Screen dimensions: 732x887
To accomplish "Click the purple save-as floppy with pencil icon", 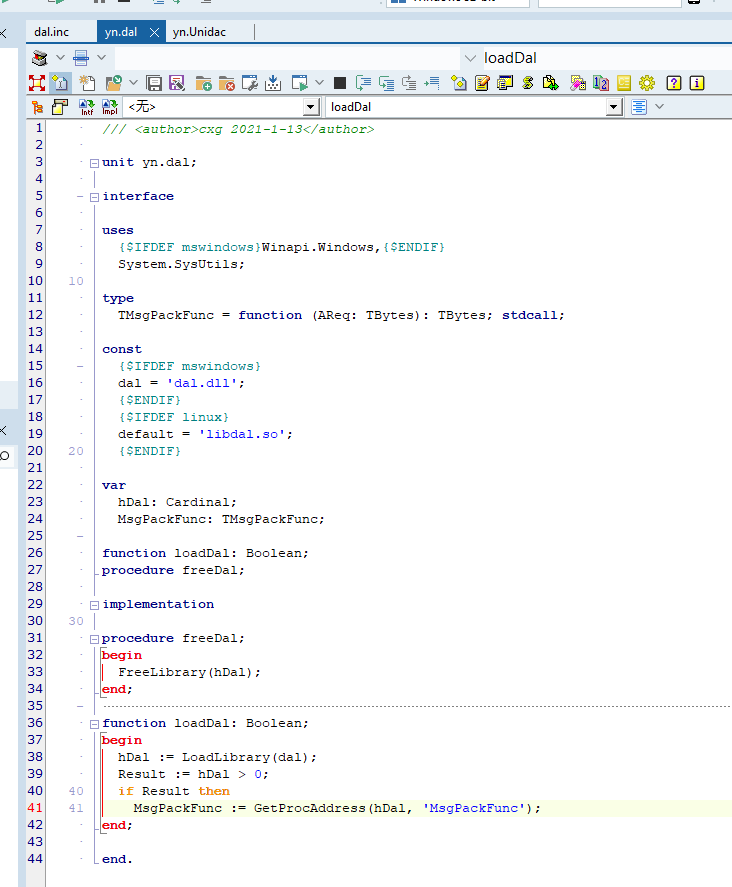I will 177,83.
